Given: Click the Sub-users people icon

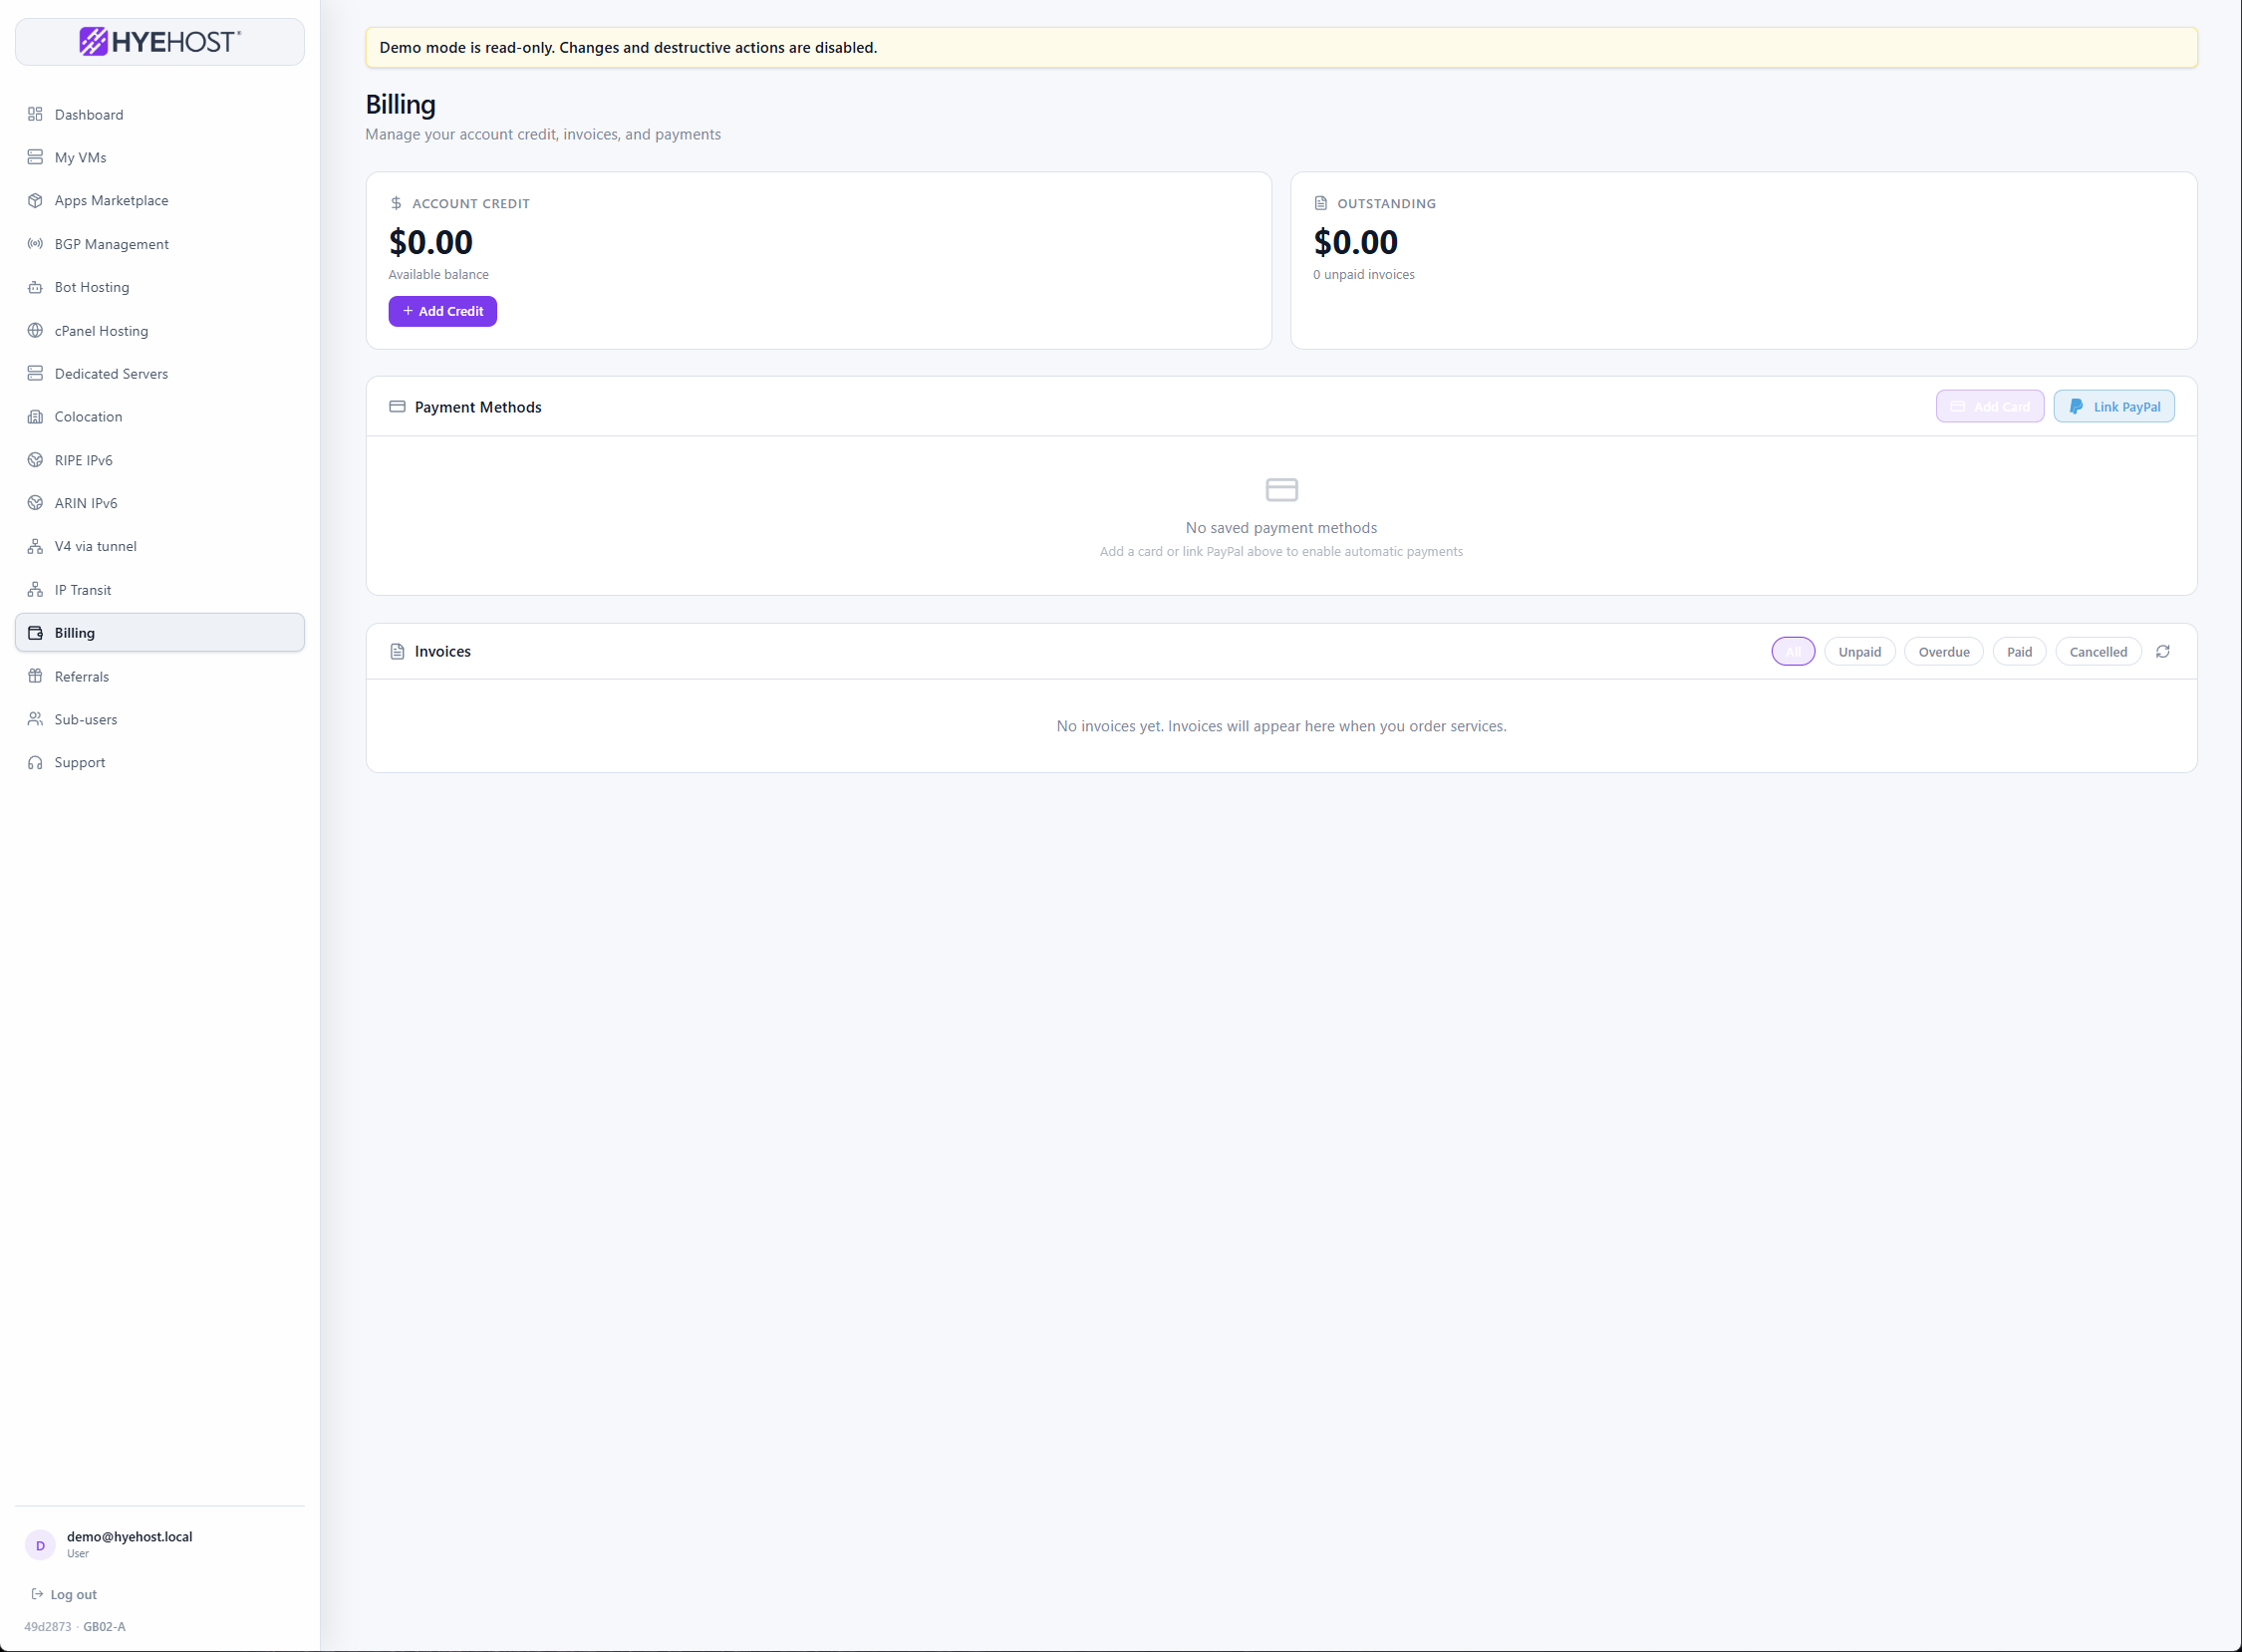Looking at the screenshot, I should [x=35, y=719].
